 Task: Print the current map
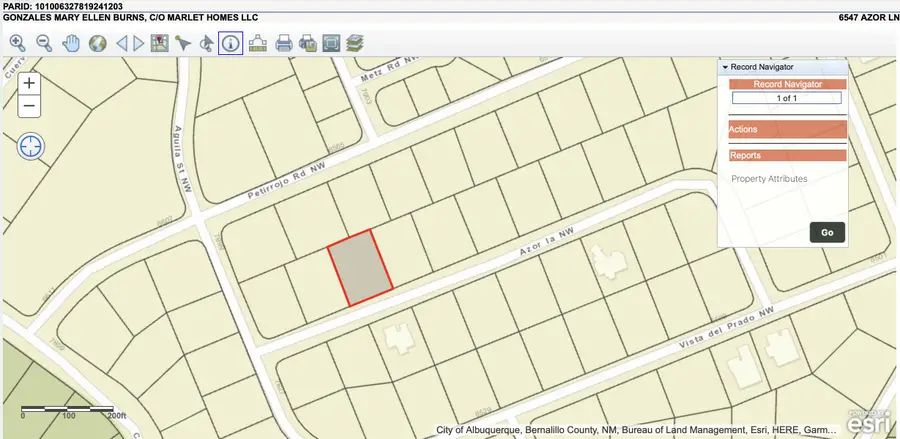284,42
